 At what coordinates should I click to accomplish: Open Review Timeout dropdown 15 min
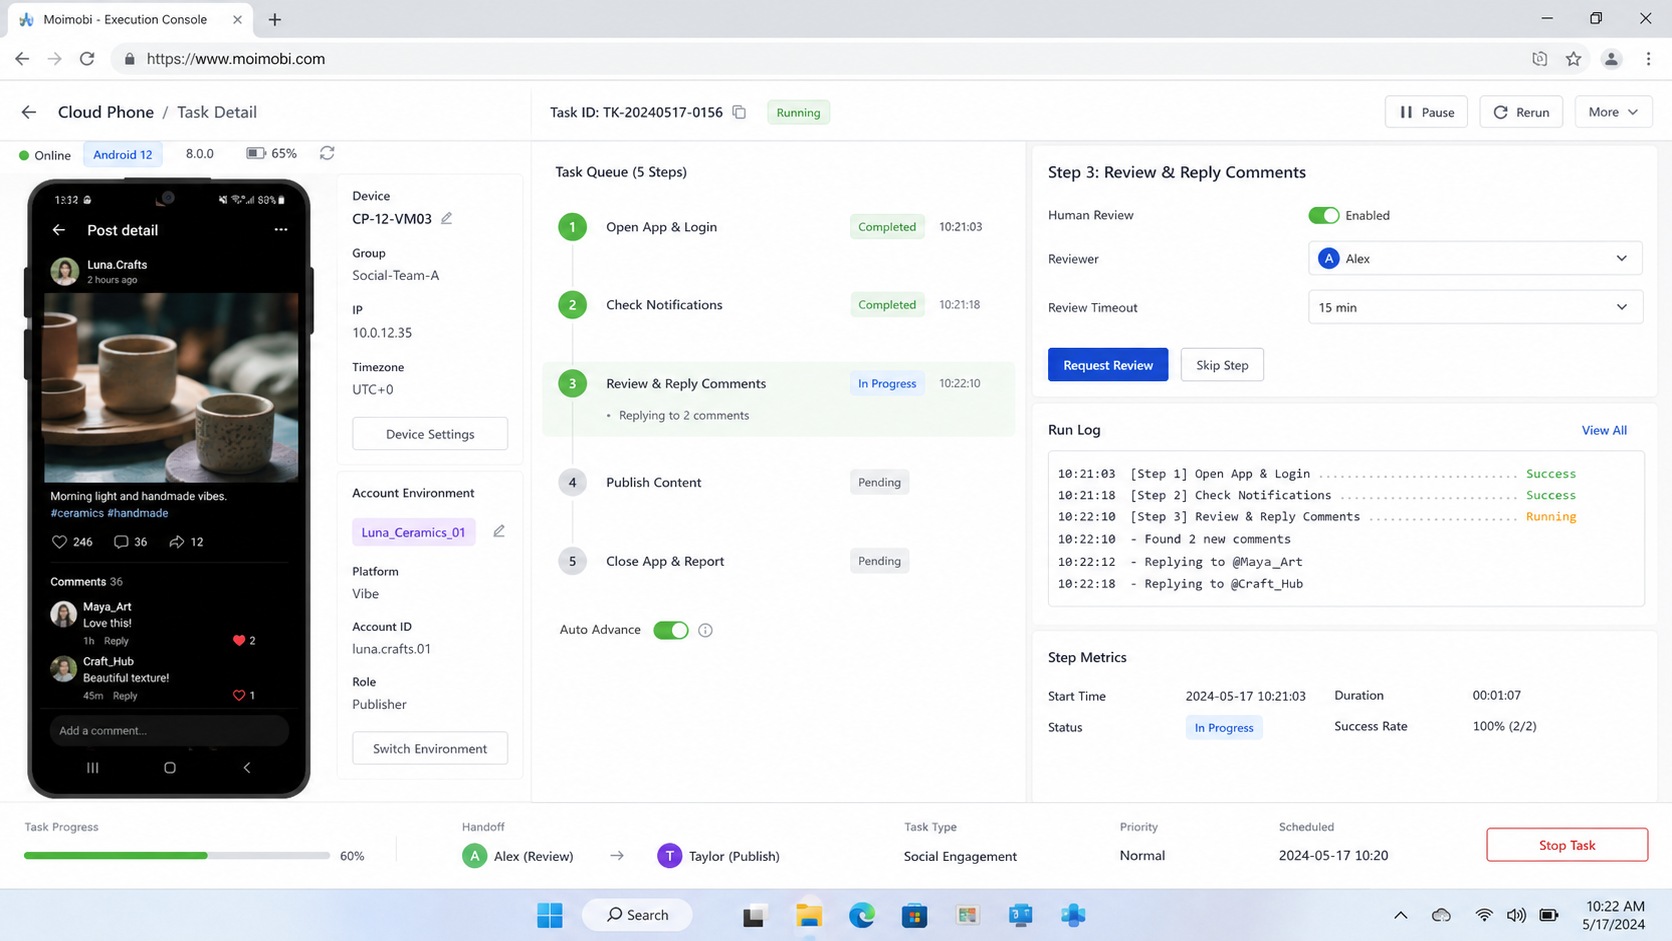pyautogui.click(x=1475, y=307)
